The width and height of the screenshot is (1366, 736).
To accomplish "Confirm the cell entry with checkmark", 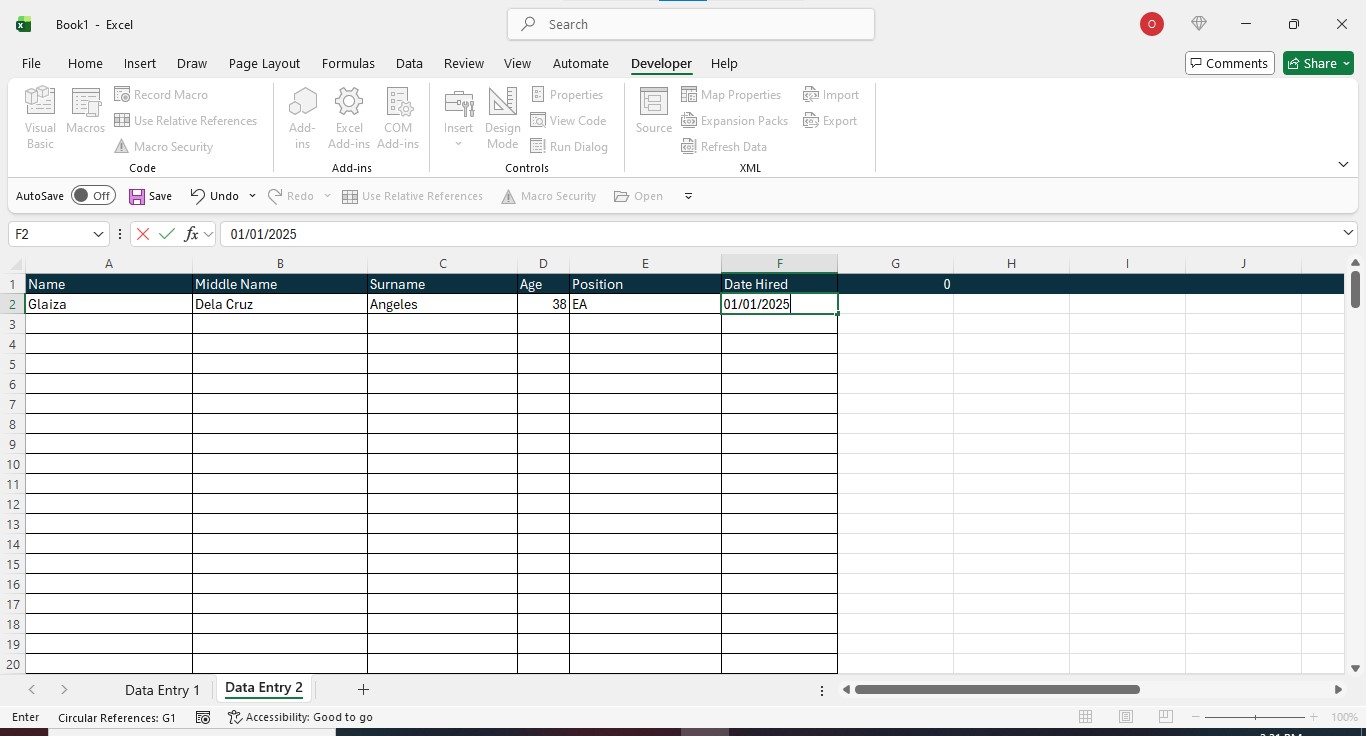I will (x=167, y=234).
